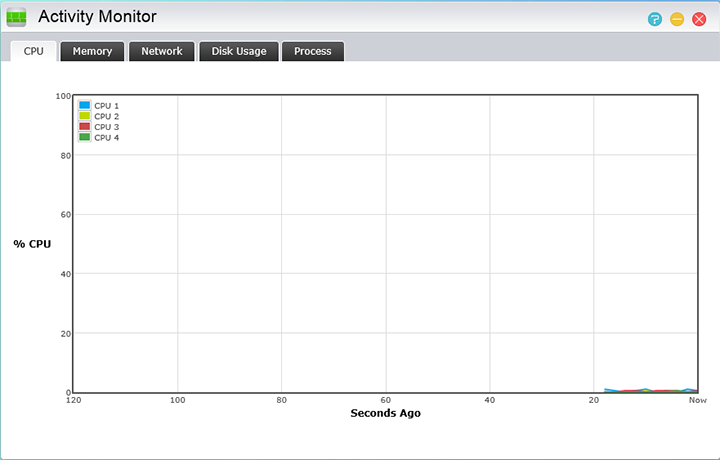This screenshot has height=460, width=720.
Task: Click the yellow CPU 2 legend swatch
Action: [85, 116]
